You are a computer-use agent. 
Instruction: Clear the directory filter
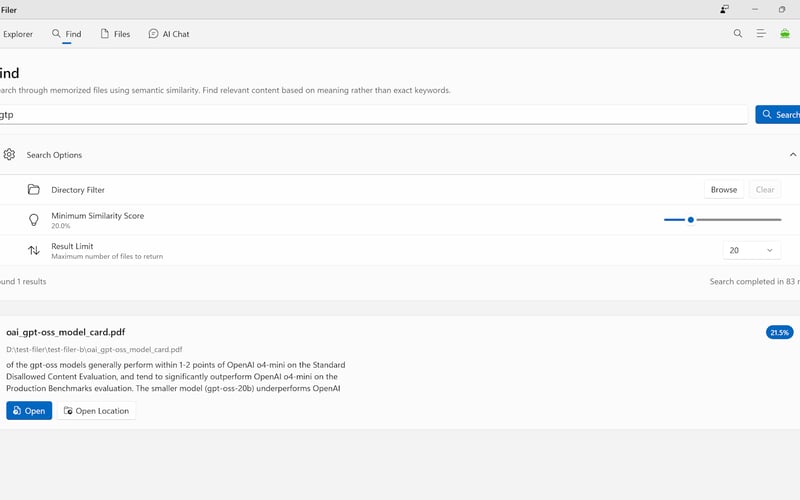765,190
